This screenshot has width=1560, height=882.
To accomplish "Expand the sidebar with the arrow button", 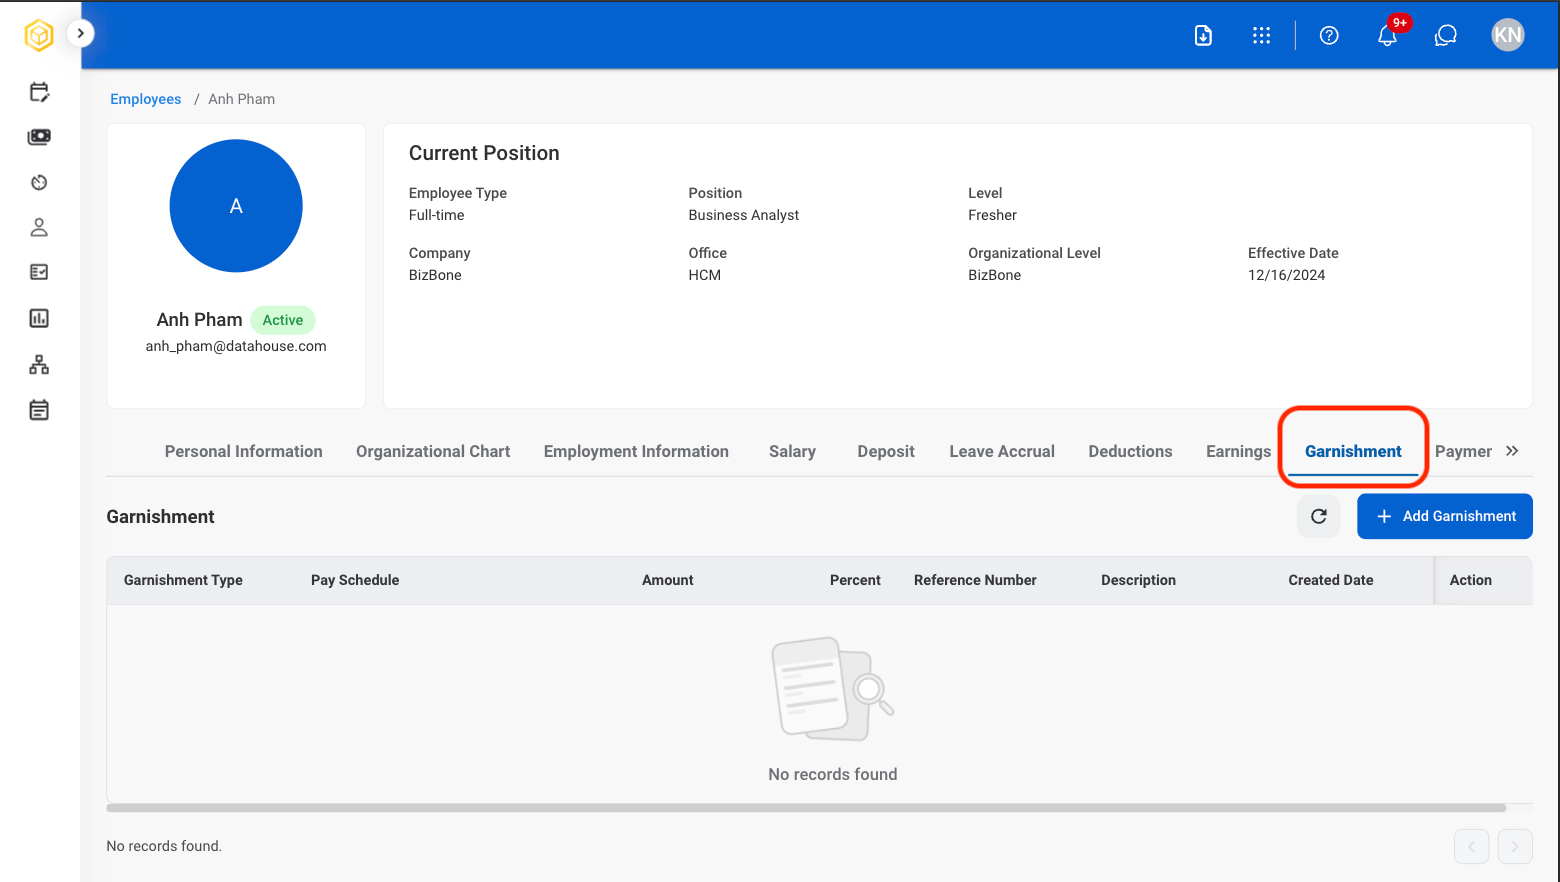I will (80, 33).
